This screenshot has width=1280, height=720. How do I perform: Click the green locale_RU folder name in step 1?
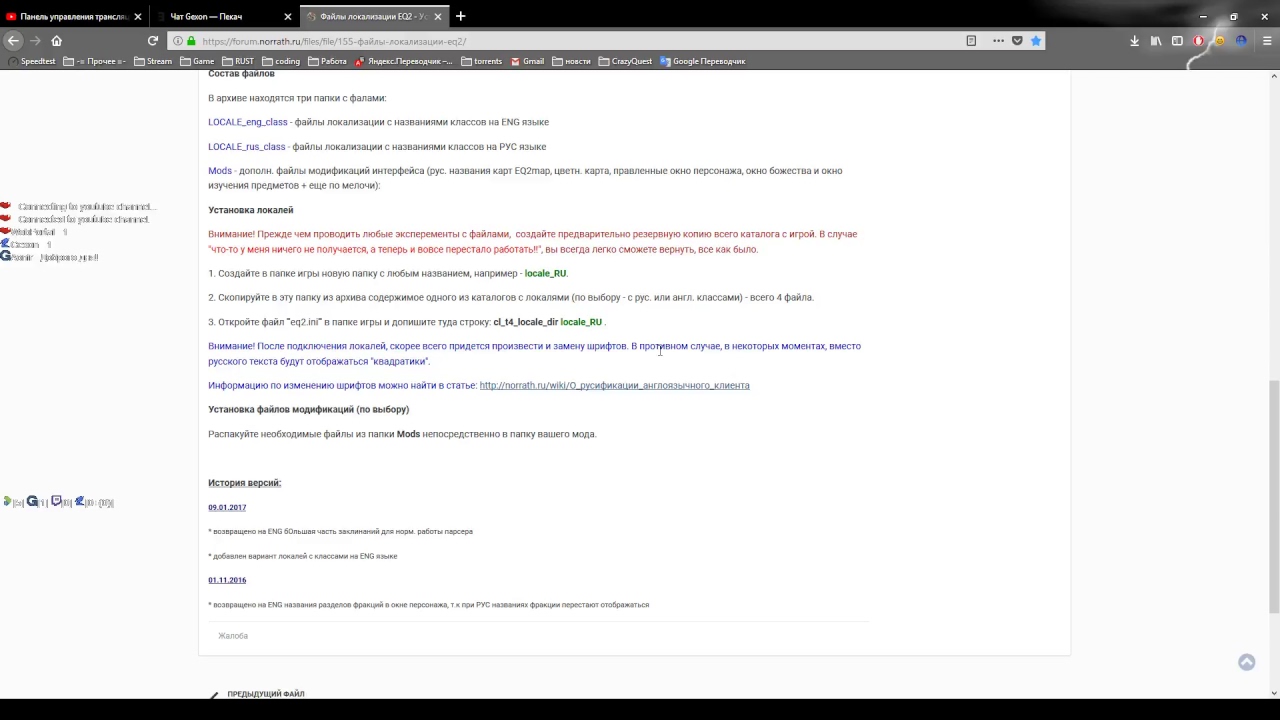(545, 273)
